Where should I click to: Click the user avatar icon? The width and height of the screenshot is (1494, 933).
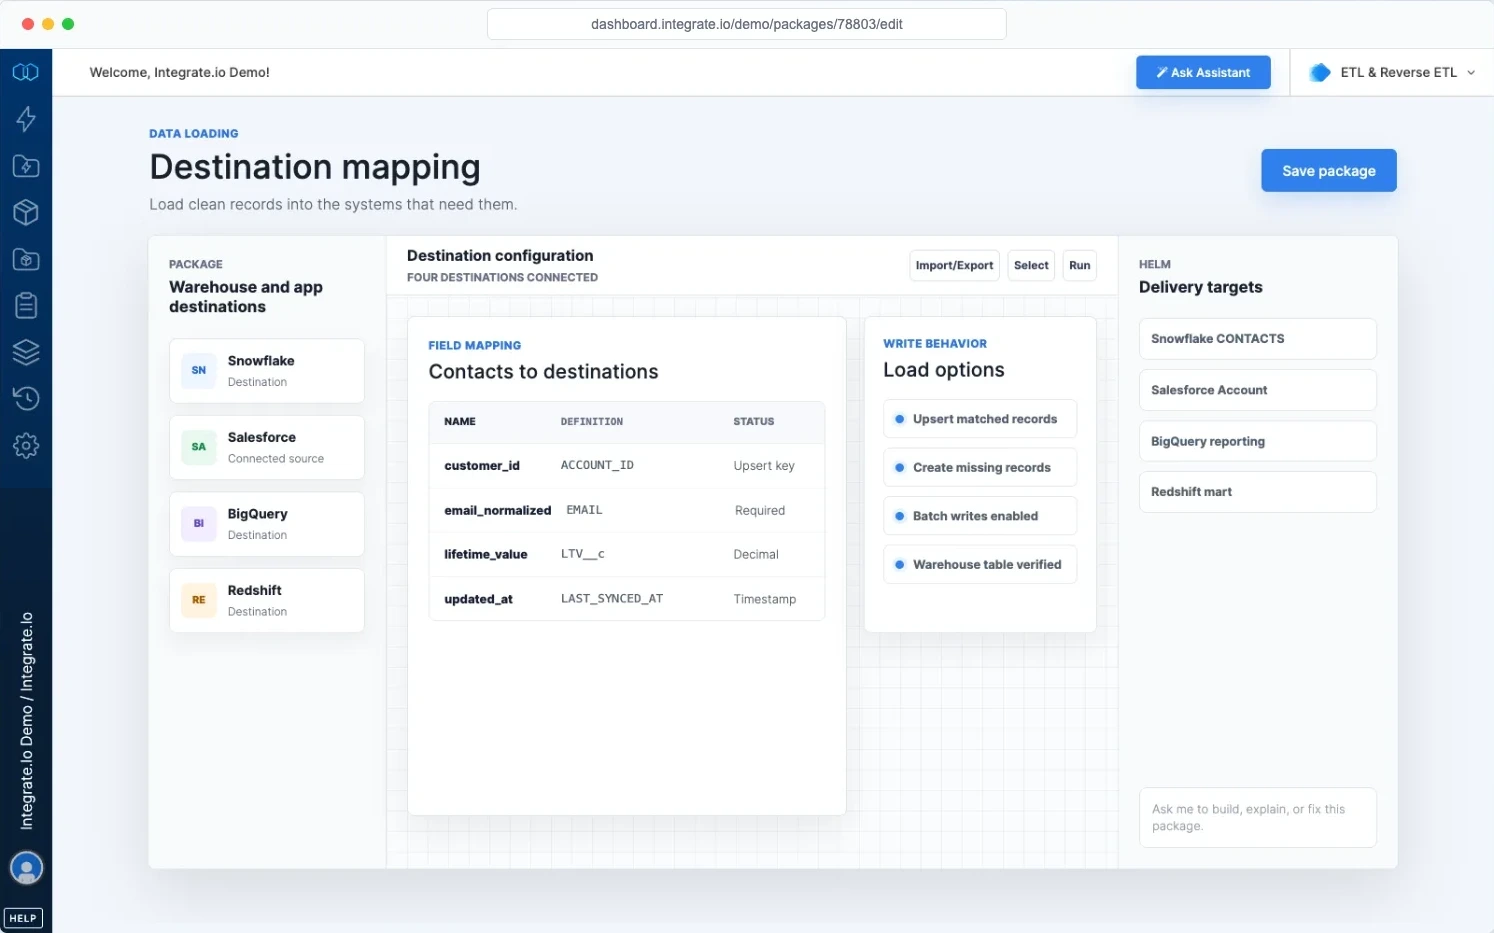tap(26, 867)
